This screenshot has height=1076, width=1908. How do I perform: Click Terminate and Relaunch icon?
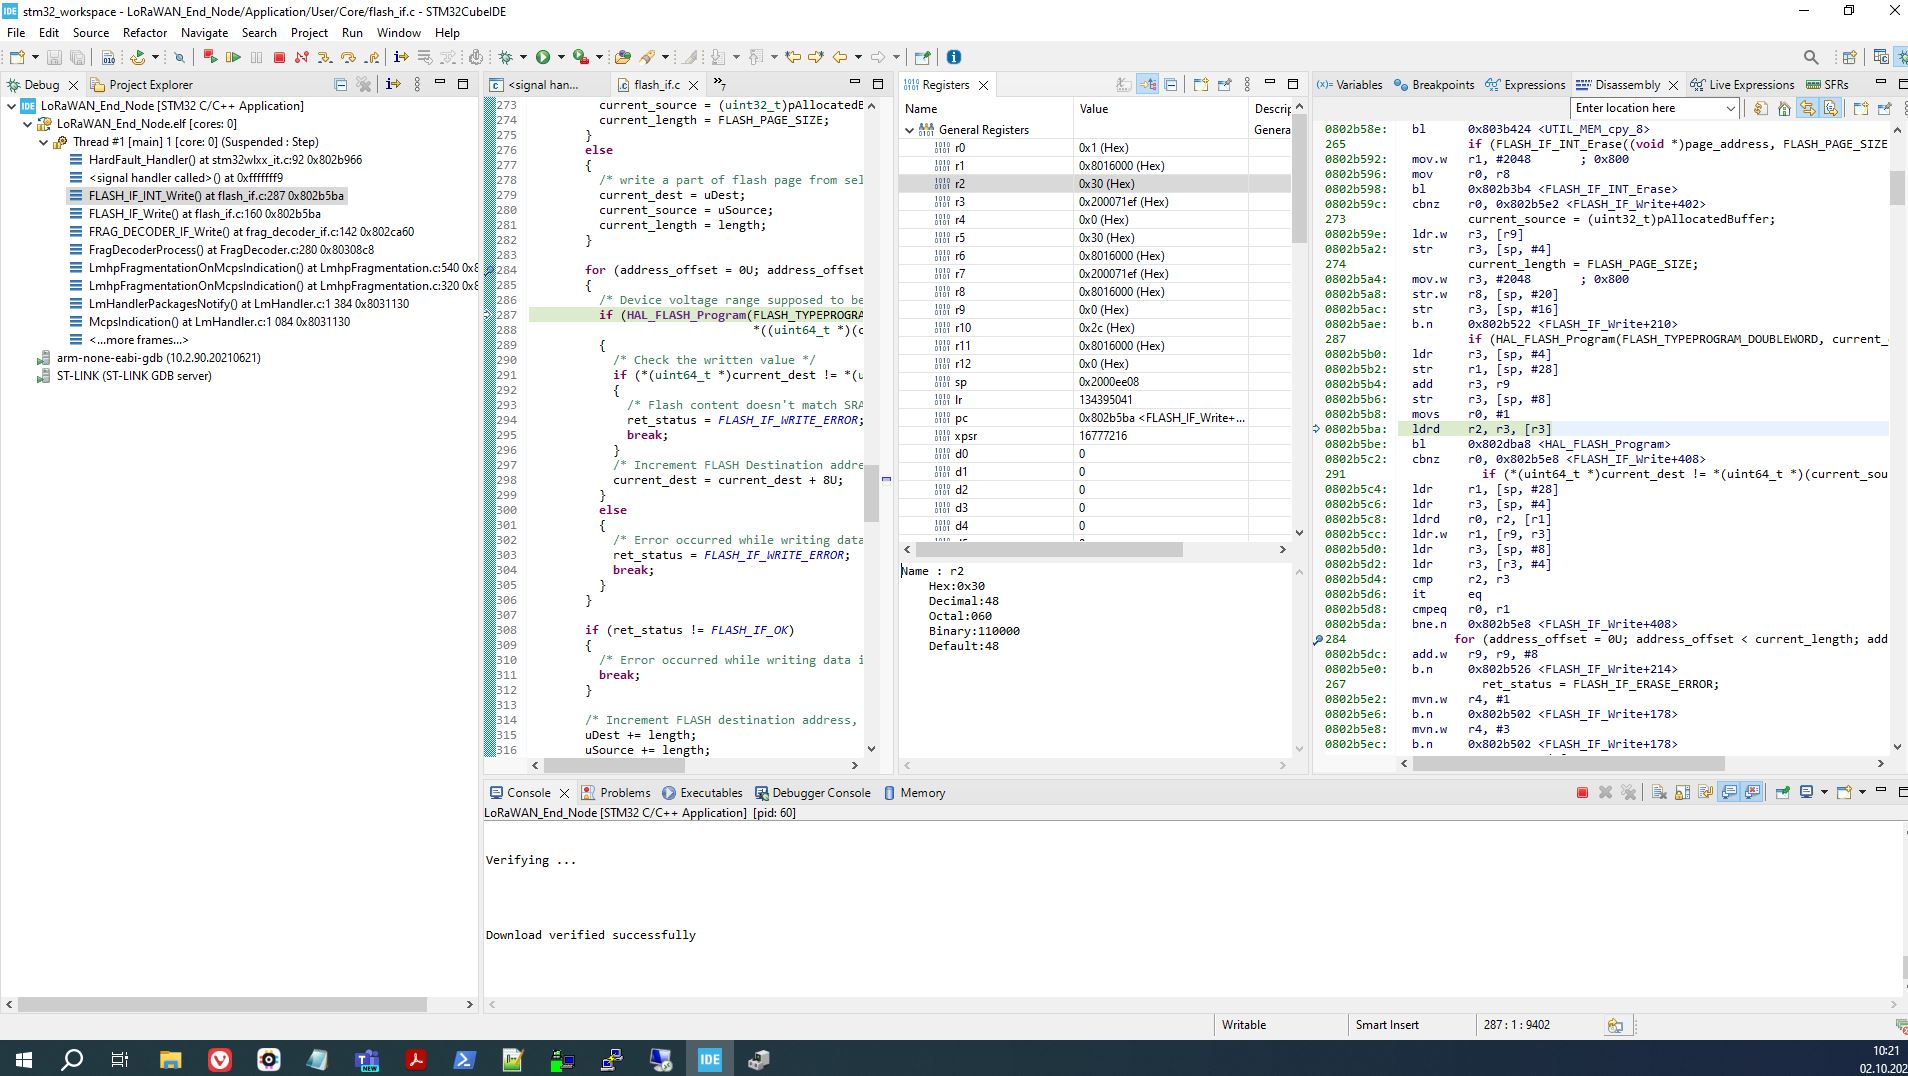210,58
